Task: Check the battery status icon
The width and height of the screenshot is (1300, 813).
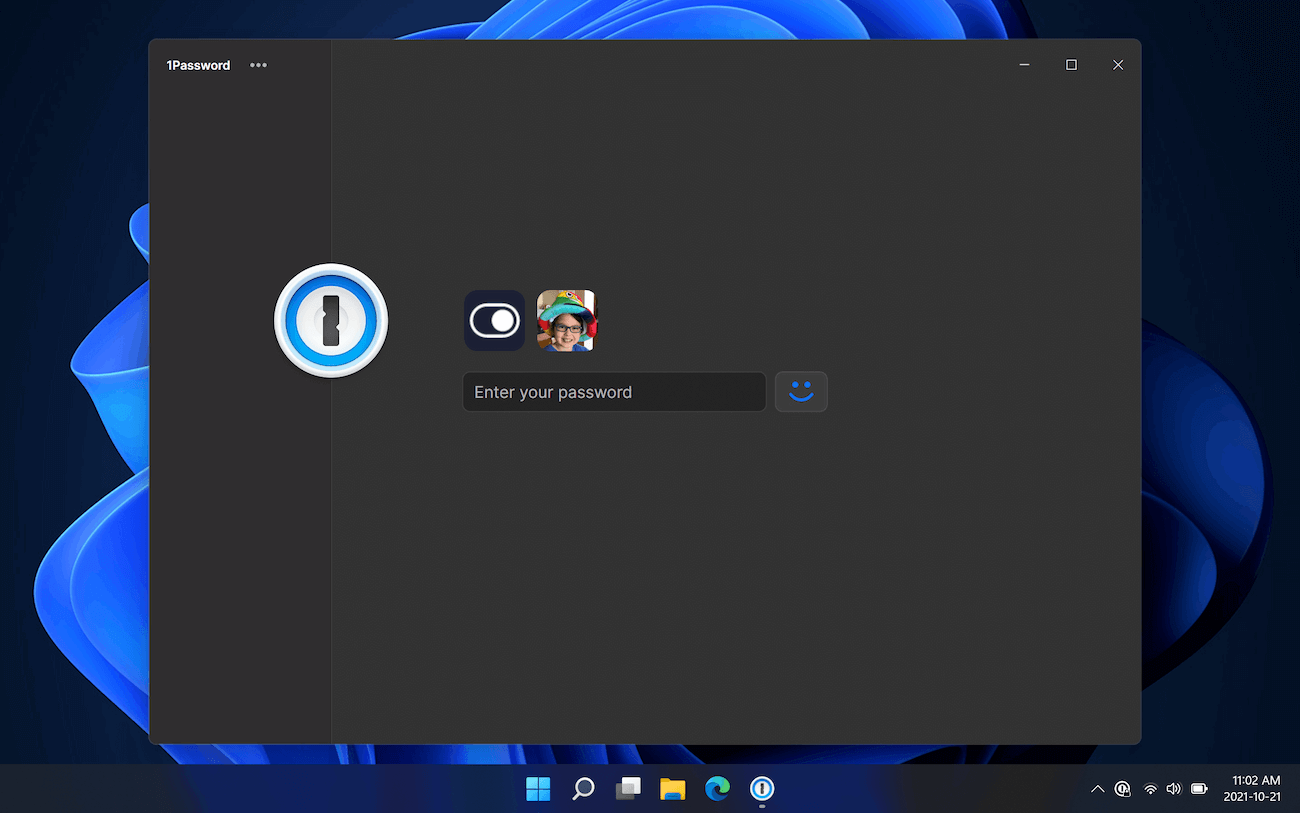Action: click(1198, 789)
